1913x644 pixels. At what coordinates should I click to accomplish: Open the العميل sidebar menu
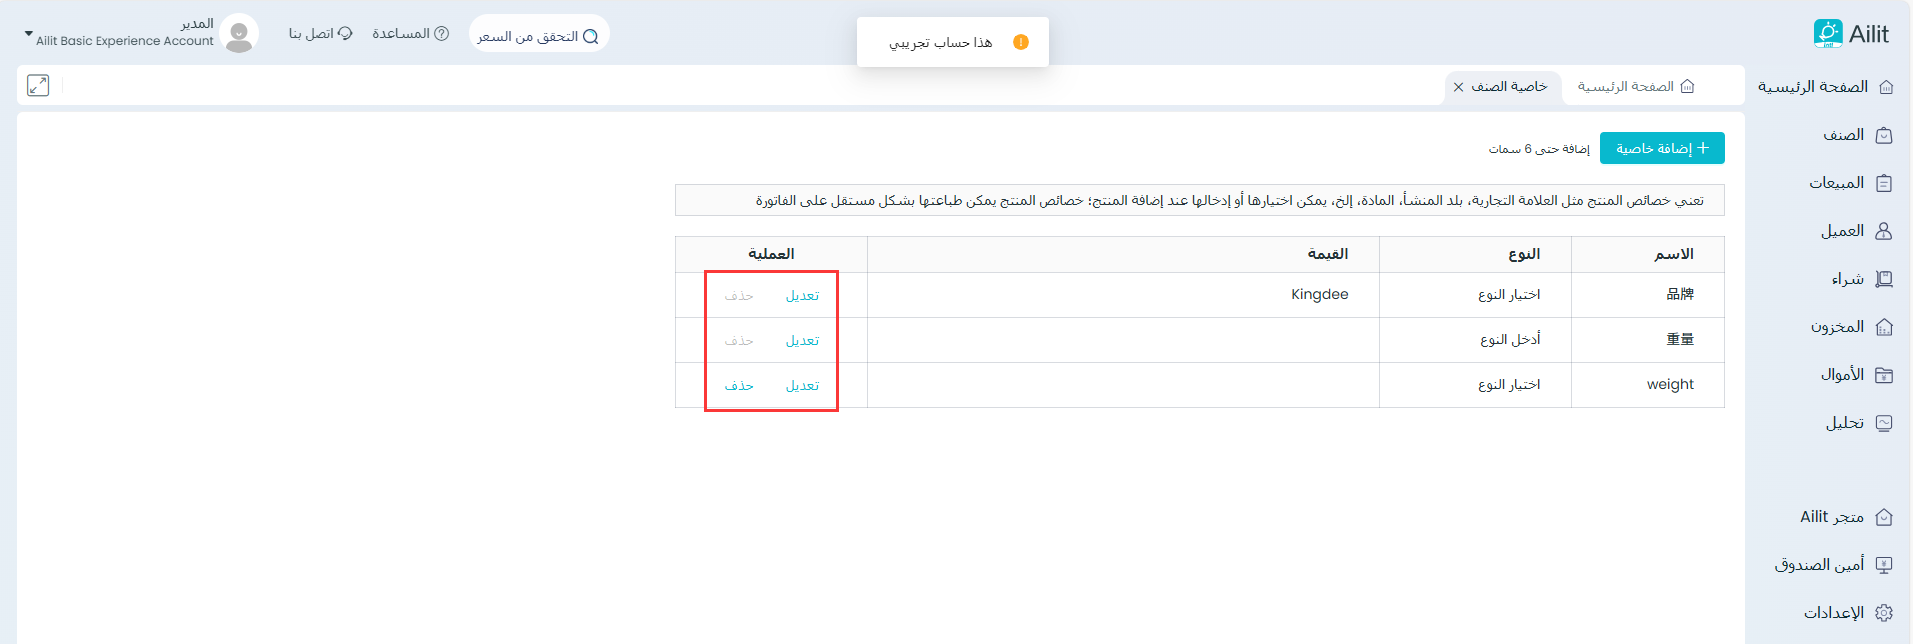1842,231
